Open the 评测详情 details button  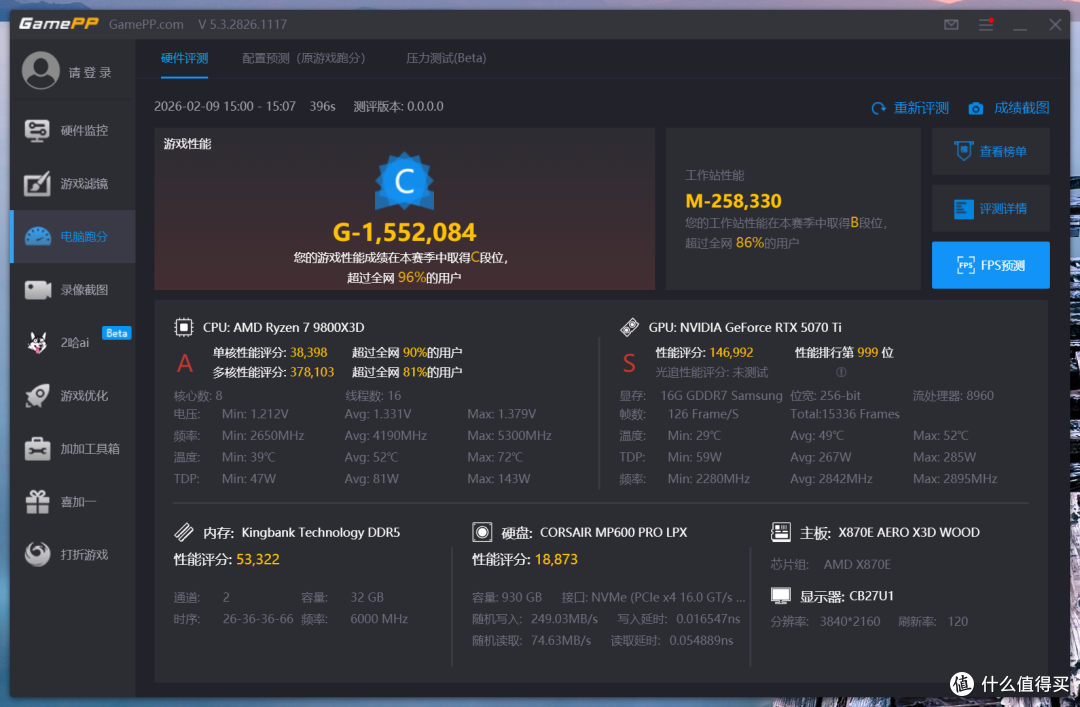[990, 208]
